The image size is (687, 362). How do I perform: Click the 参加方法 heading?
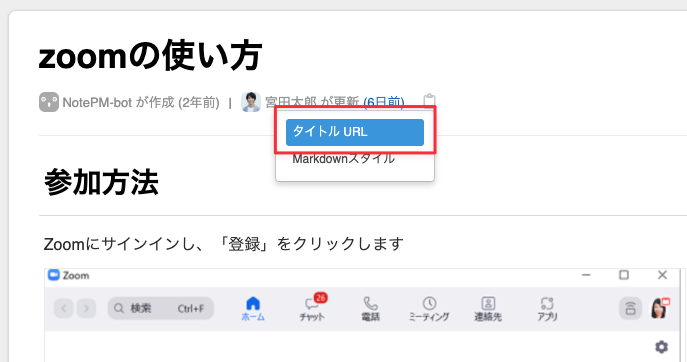101,182
